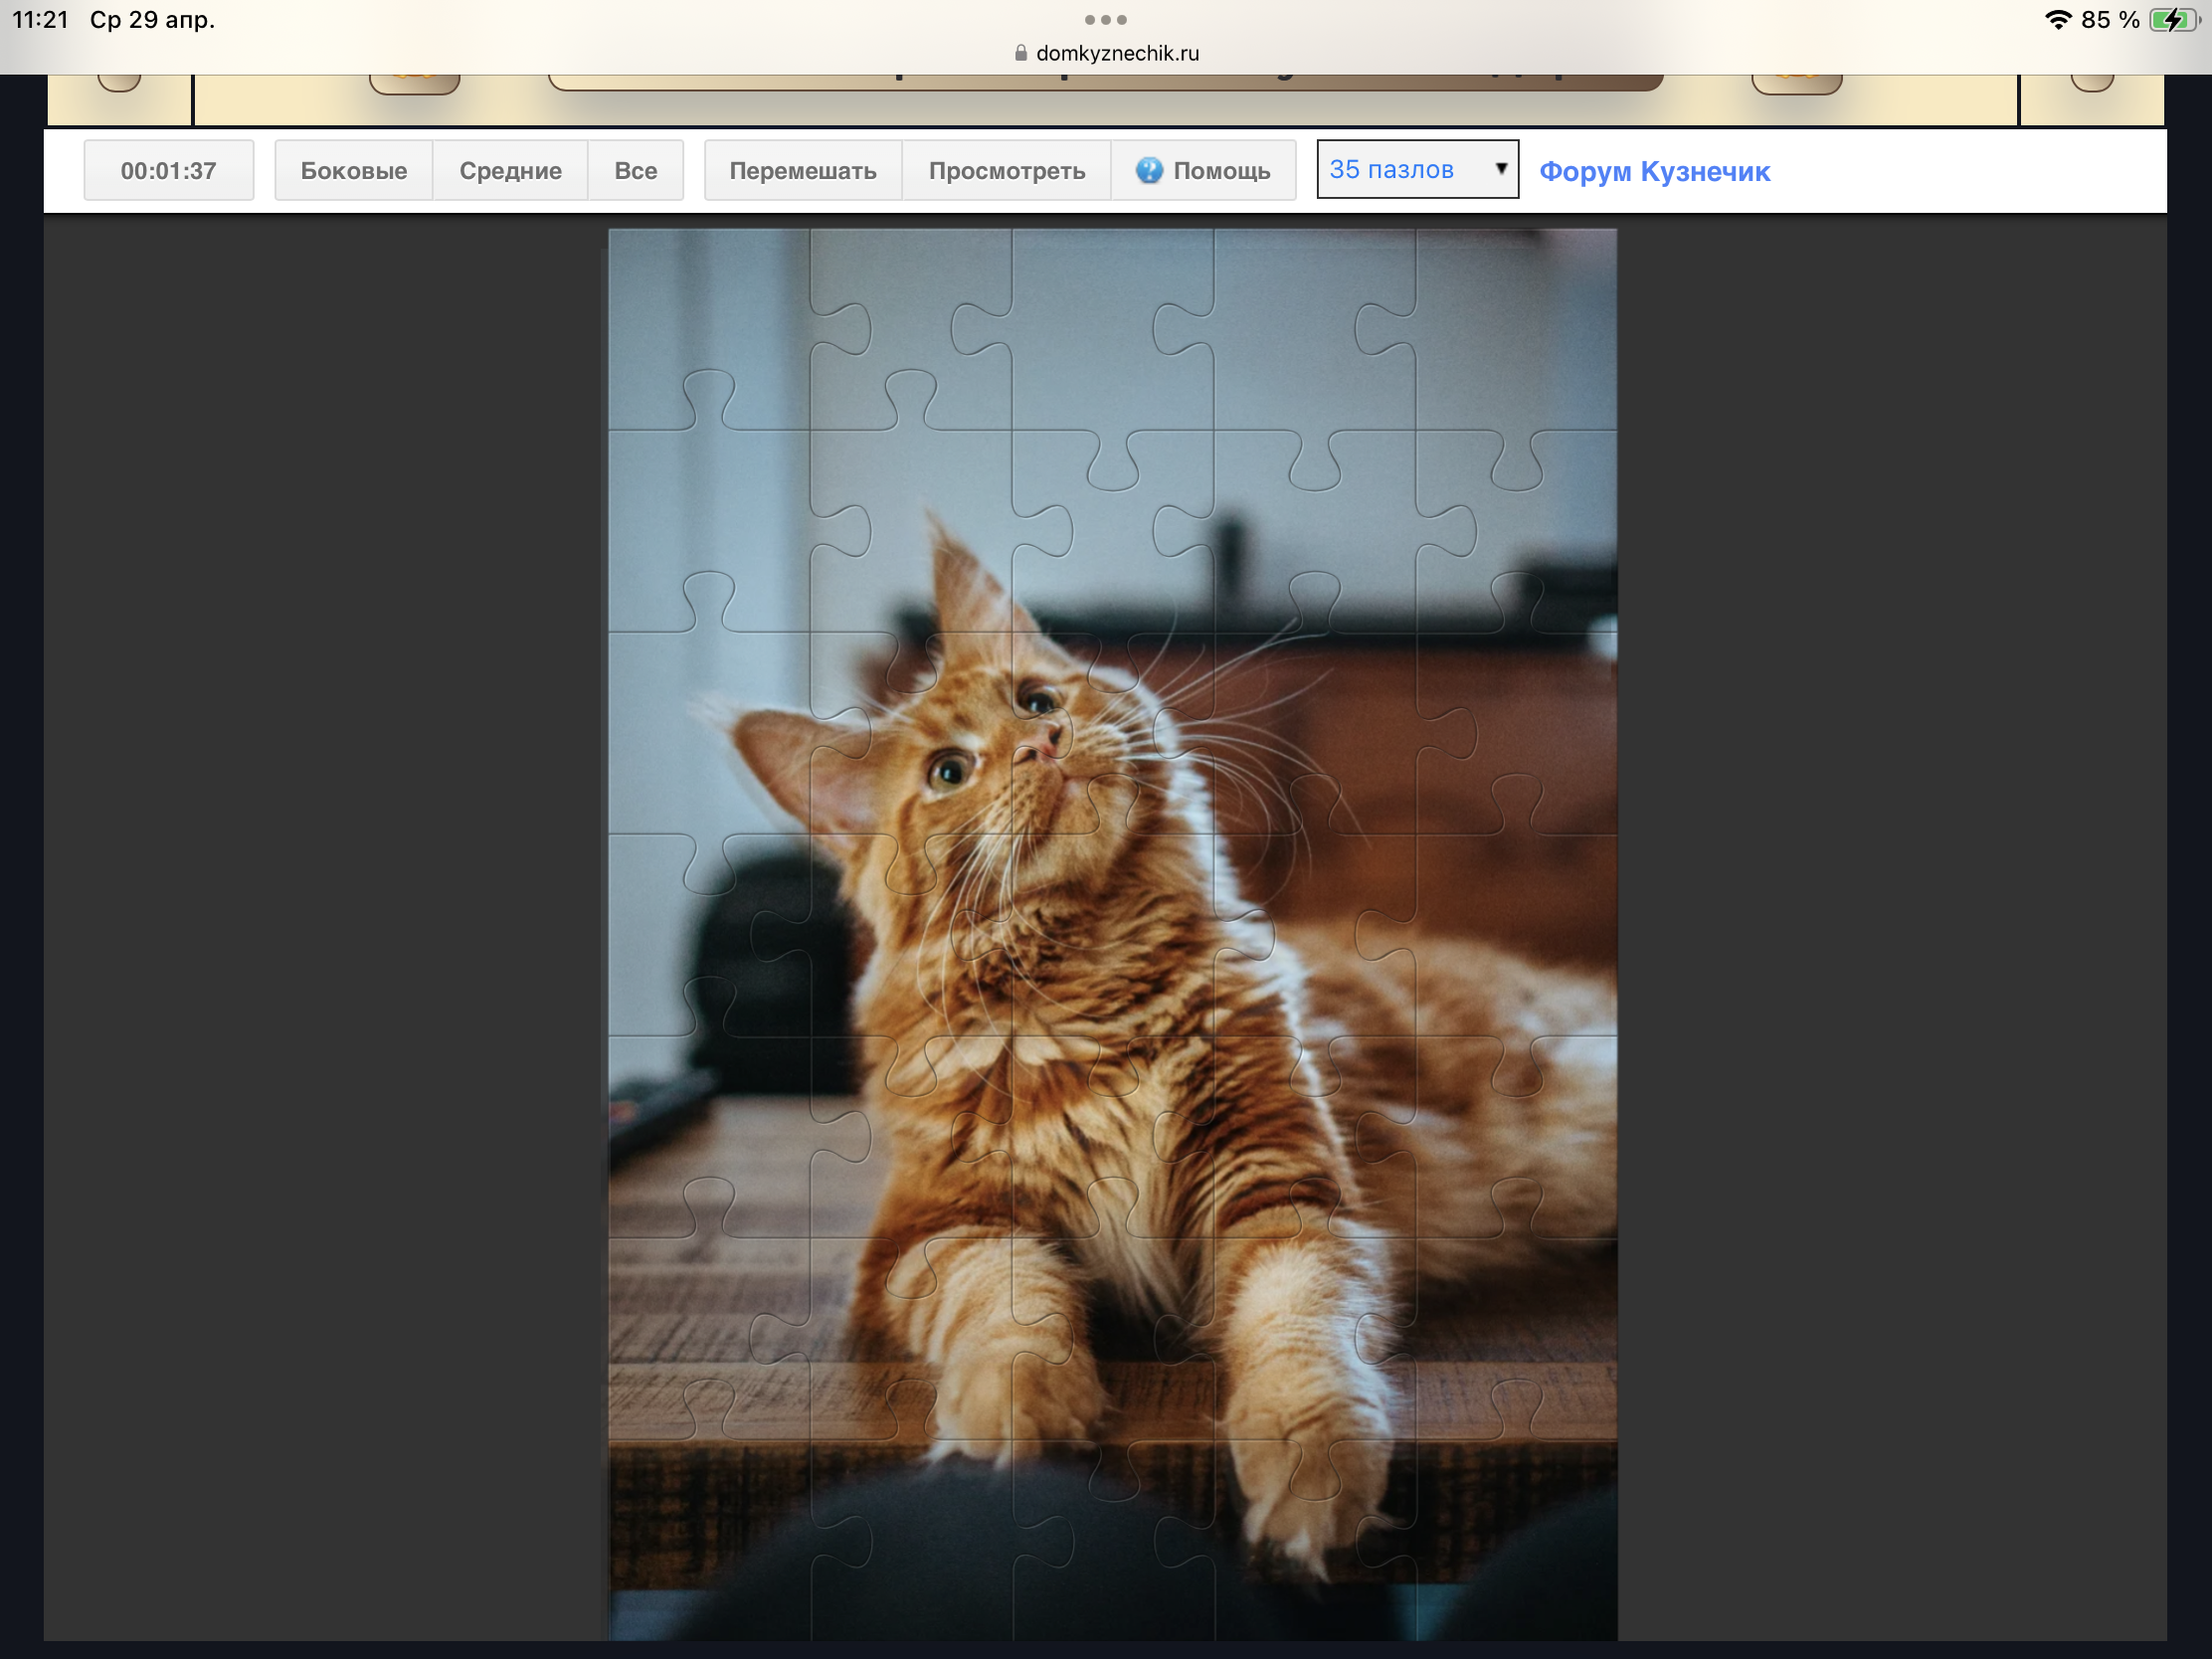Tap the battery charging icon
The width and height of the screenshot is (2212, 1659).
click(2173, 20)
